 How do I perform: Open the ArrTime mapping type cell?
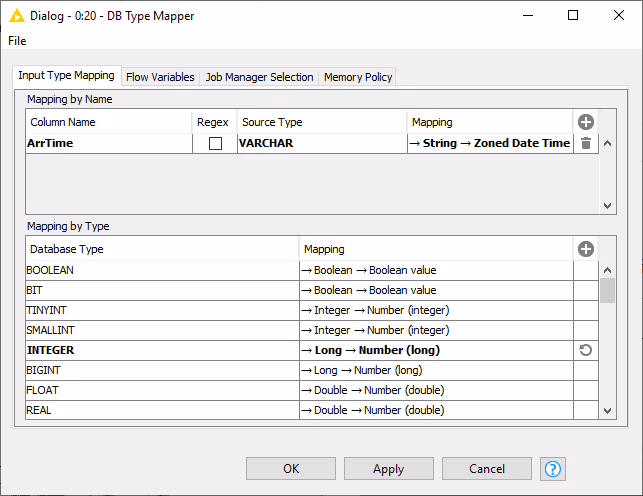[x=490, y=143]
